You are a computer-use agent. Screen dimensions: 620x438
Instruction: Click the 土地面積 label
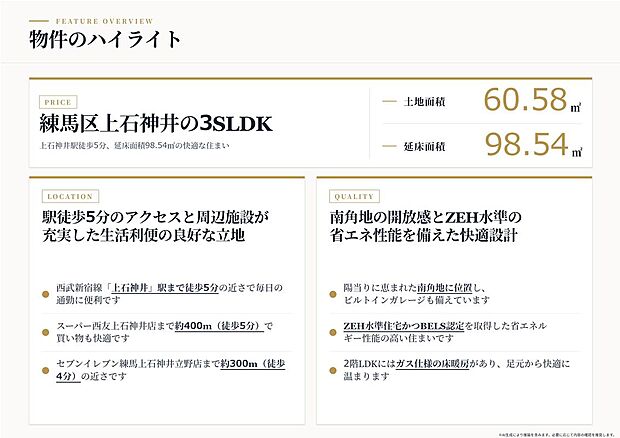click(x=424, y=102)
